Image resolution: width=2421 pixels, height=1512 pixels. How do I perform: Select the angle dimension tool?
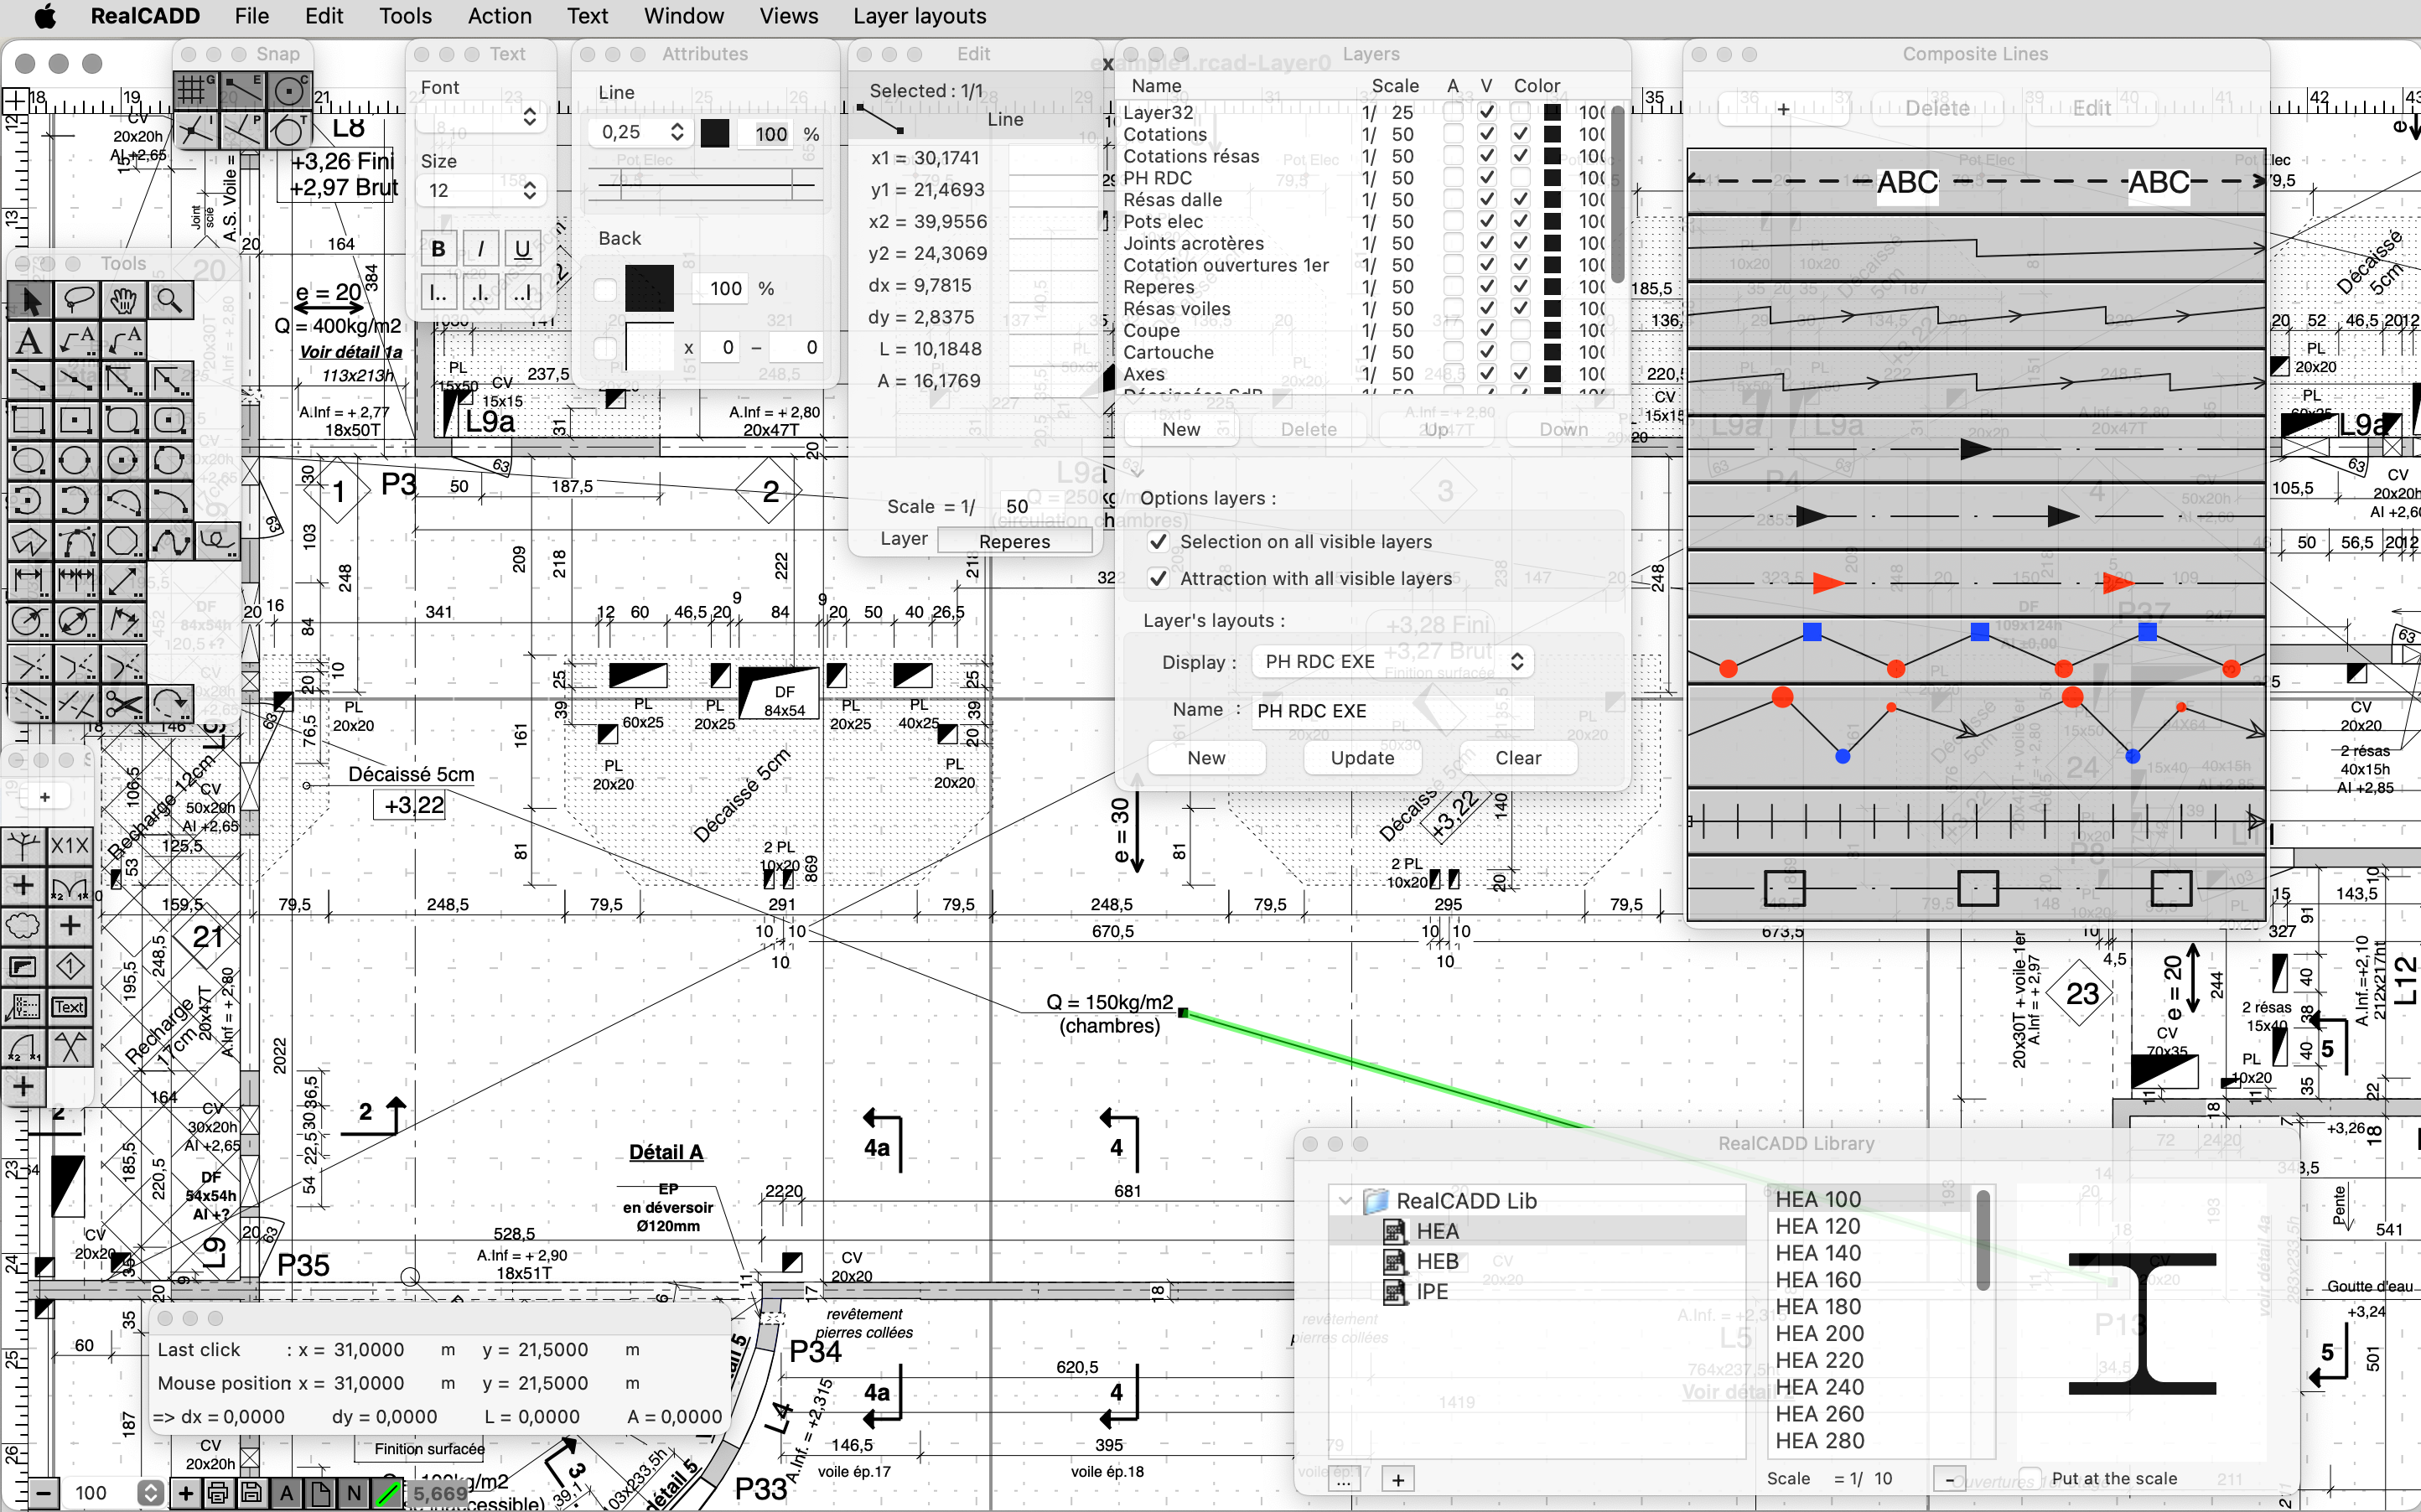pos(123,621)
